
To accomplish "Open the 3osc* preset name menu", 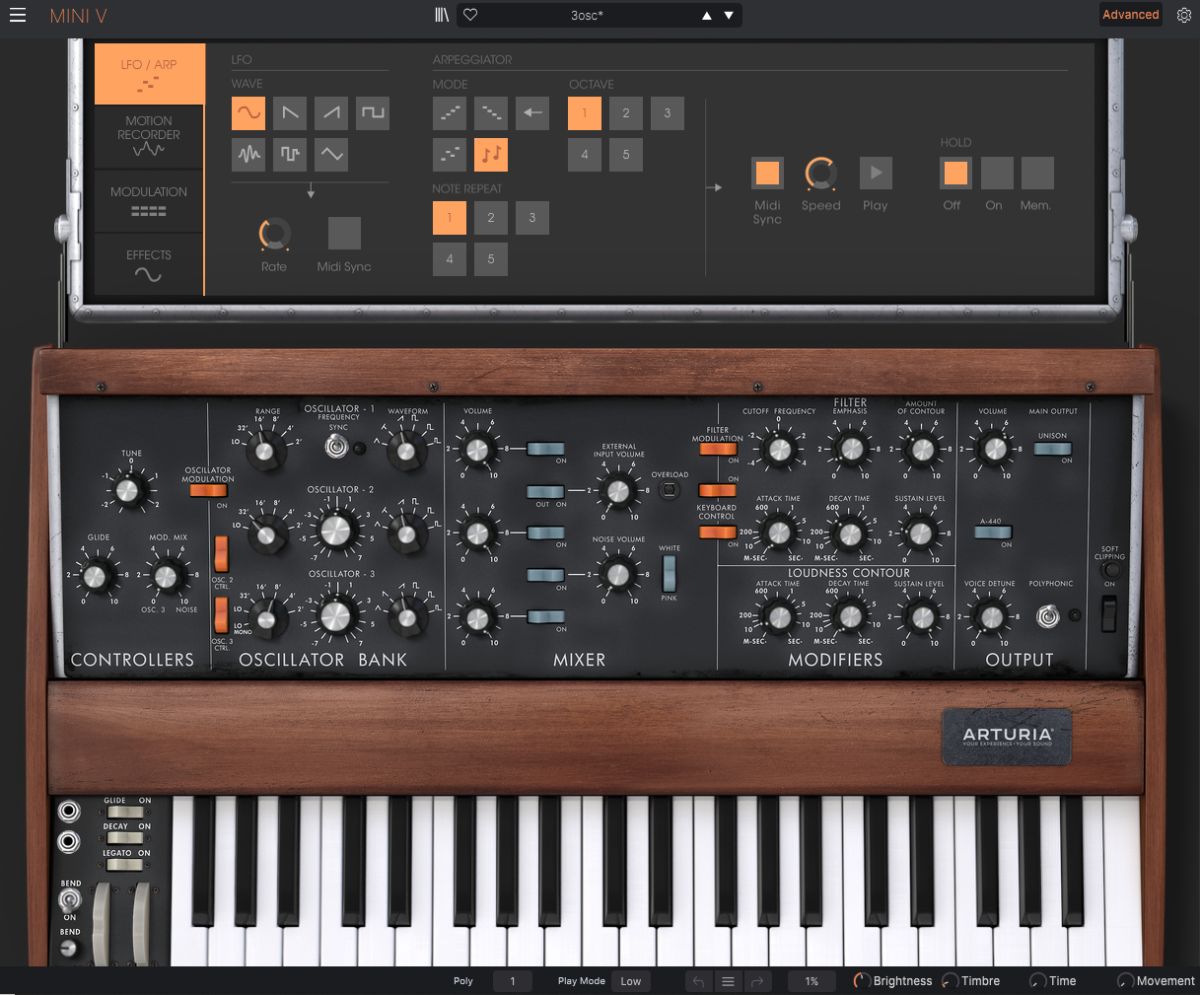I will tap(587, 15).
